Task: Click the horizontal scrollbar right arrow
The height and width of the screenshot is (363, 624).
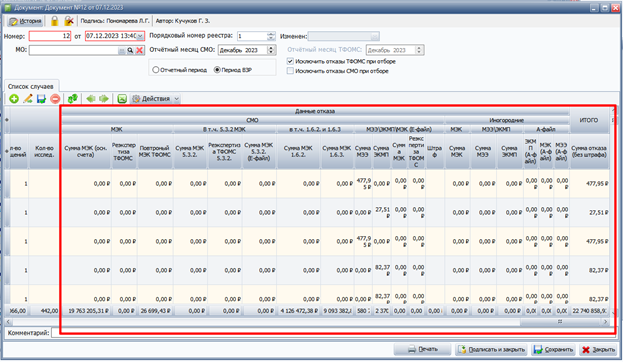Action: pyautogui.click(x=605, y=322)
